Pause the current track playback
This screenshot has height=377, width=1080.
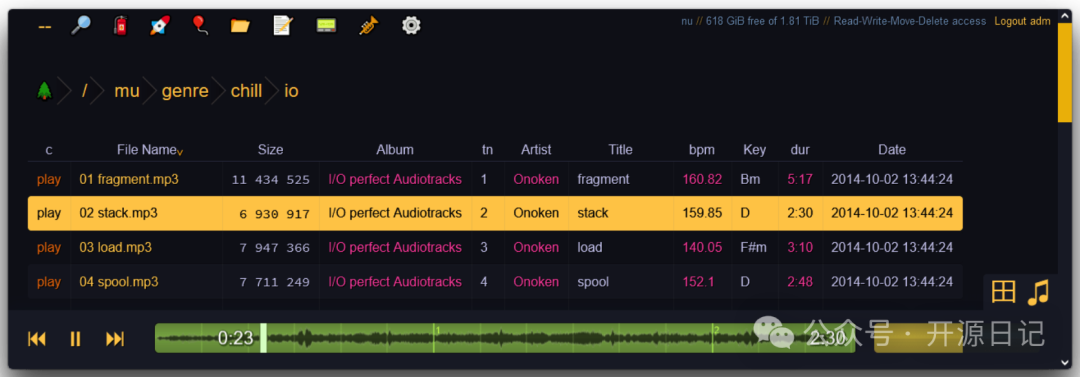click(76, 338)
